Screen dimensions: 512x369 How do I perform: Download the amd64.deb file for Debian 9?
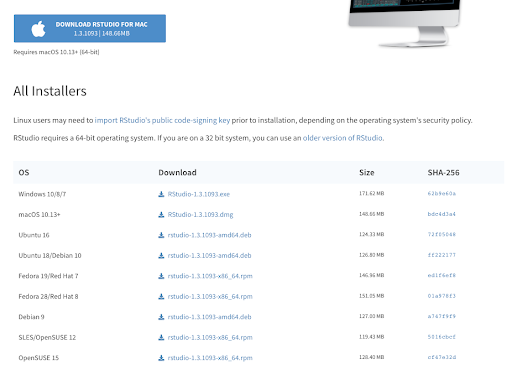209,317
